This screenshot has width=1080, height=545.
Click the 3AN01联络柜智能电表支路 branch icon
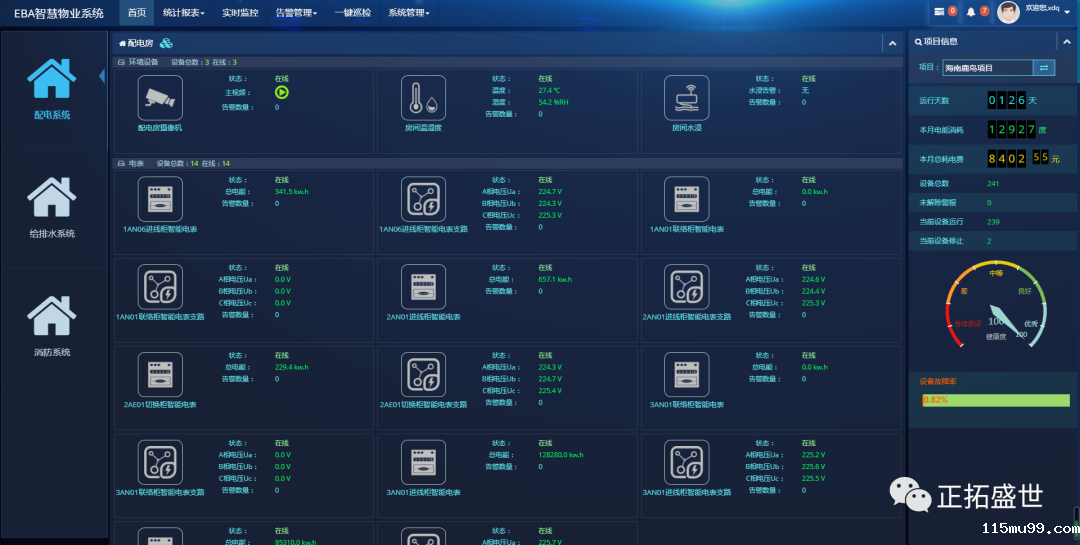[160, 462]
